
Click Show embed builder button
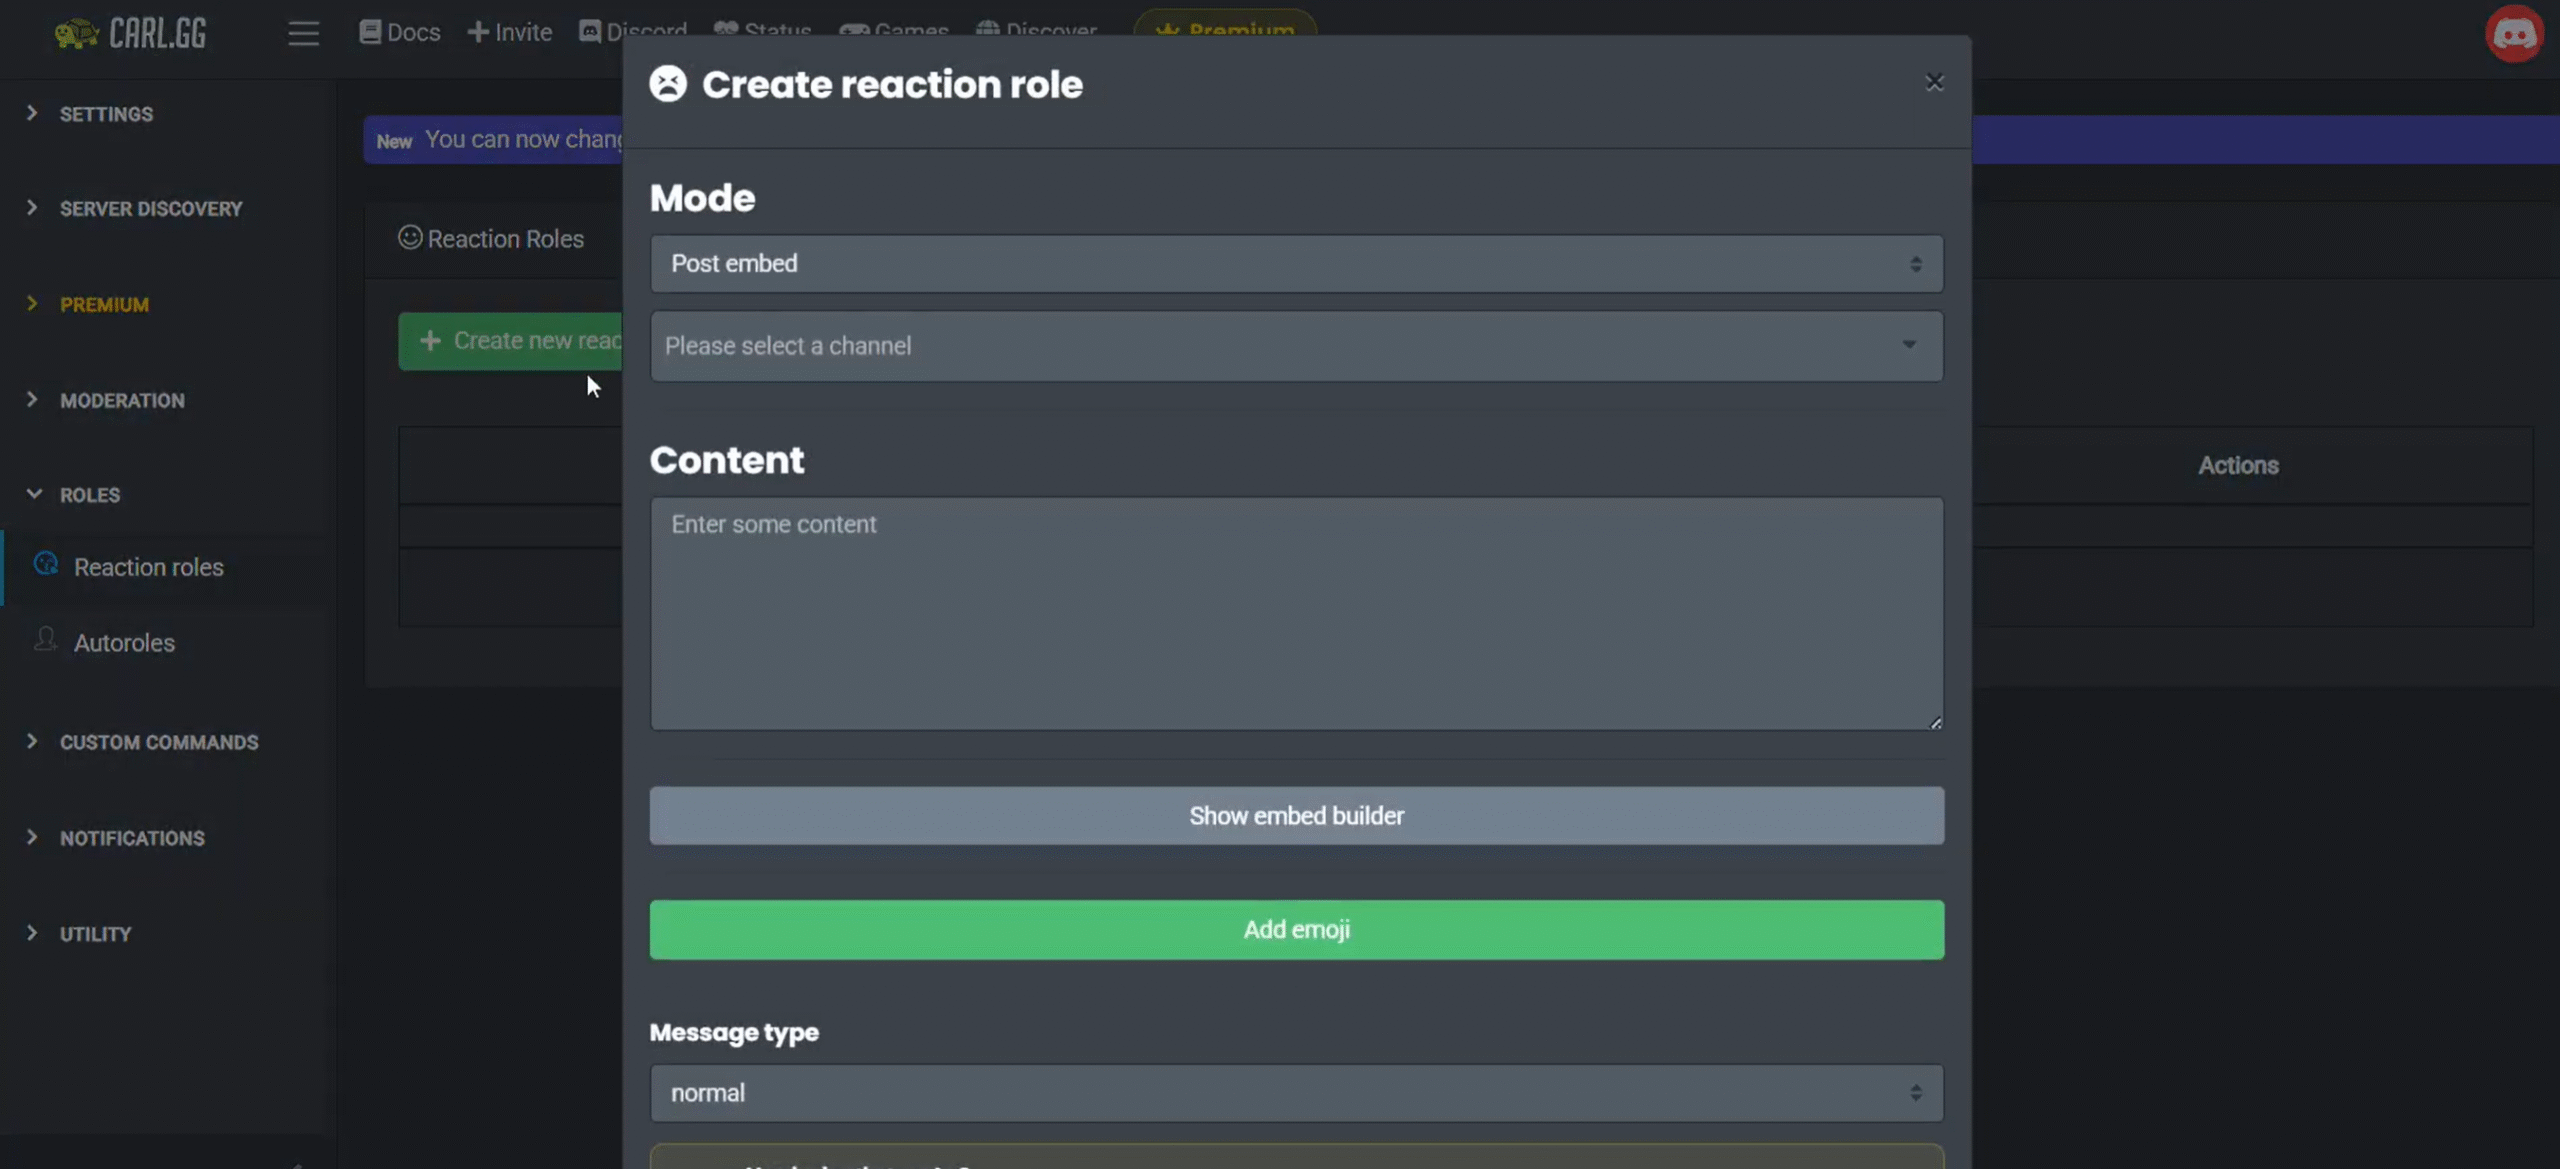pyautogui.click(x=1297, y=816)
